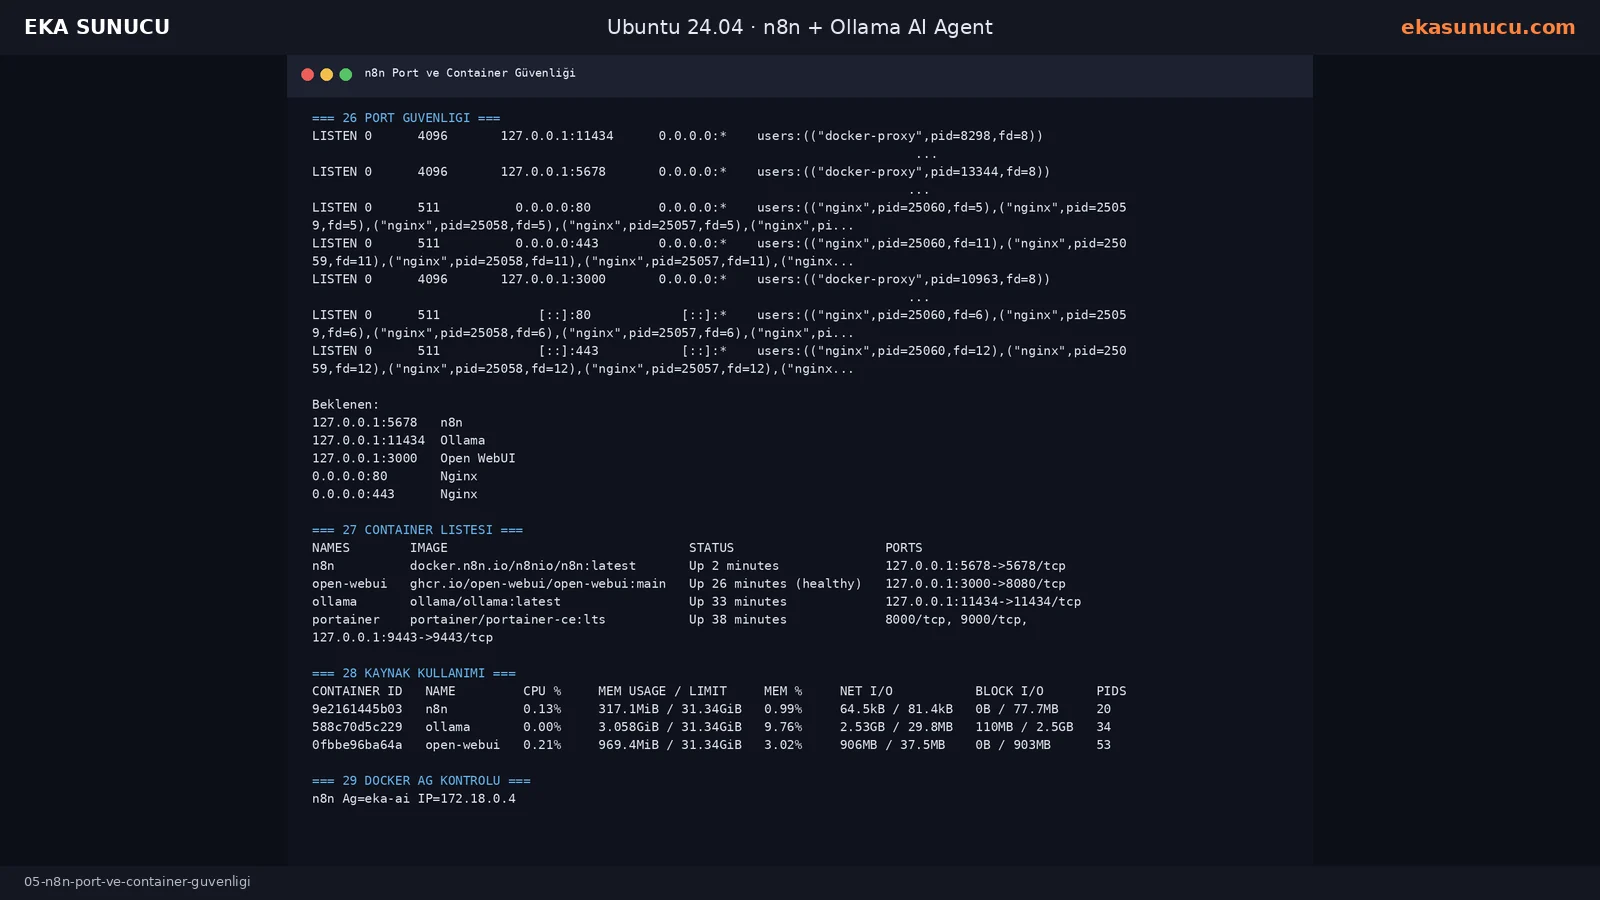Click the BLOCK I/O value 110MB / 2.5GB
1600x900 pixels.
(1024, 728)
